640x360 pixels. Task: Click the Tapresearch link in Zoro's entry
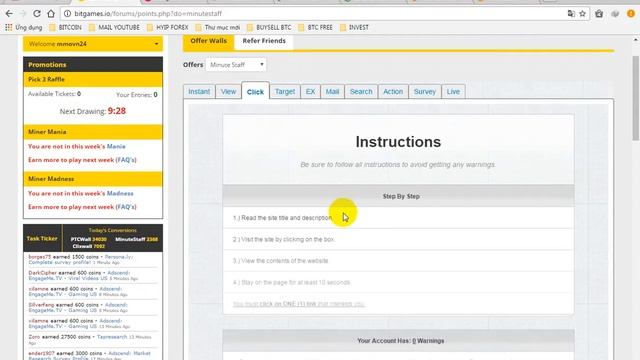(x=112, y=337)
